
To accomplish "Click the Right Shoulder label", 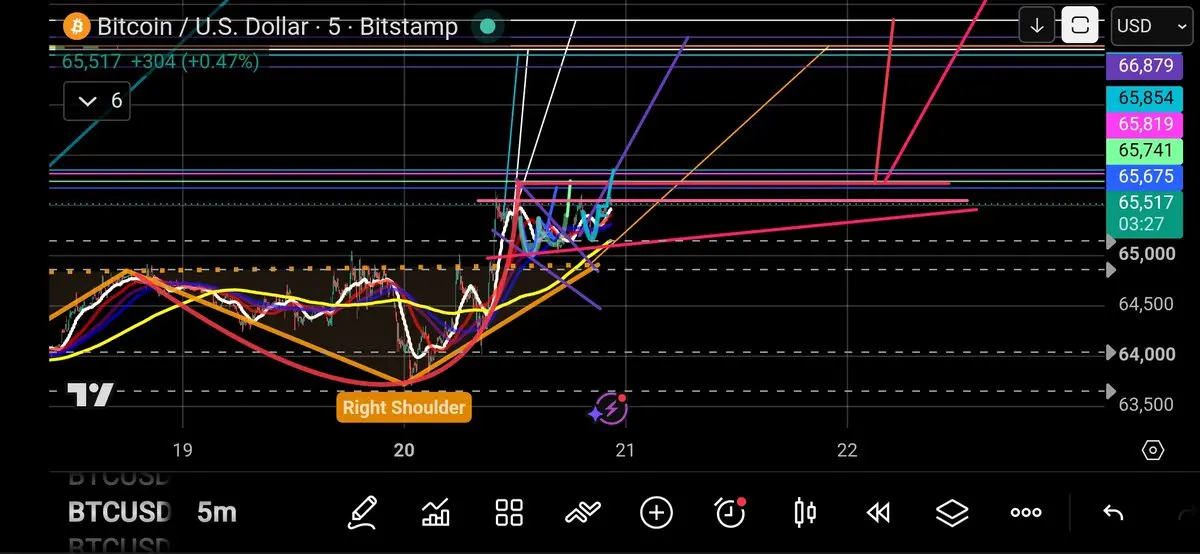I will pos(404,407).
